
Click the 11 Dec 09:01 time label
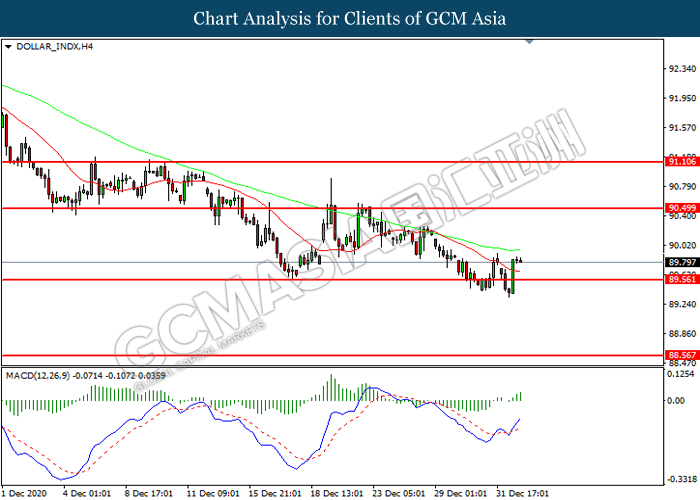[x=212, y=493]
